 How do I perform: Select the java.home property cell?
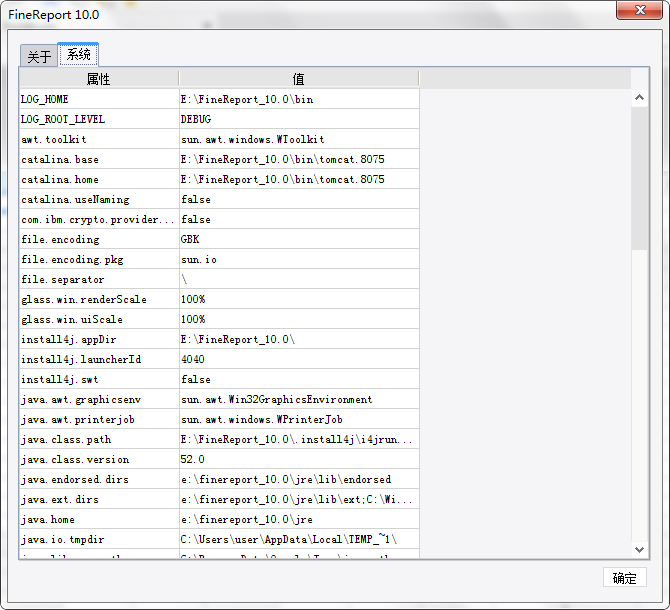coord(99,519)
